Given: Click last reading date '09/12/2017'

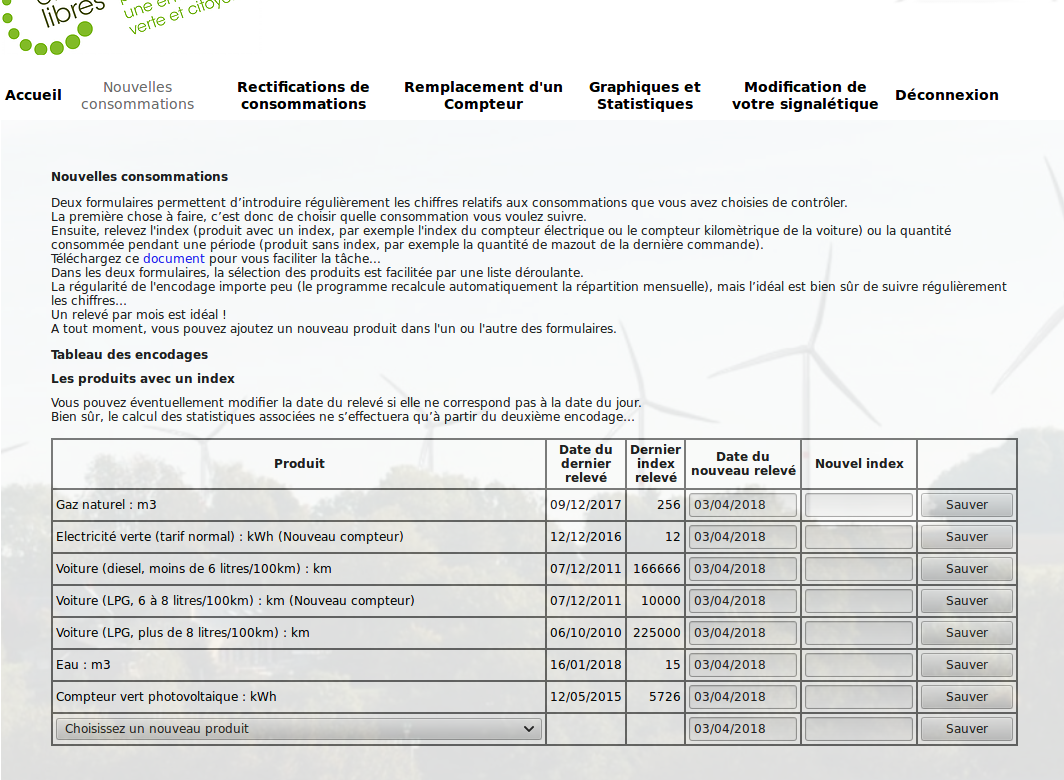Looking at the screenshot, I should click(x=586, y=505).
